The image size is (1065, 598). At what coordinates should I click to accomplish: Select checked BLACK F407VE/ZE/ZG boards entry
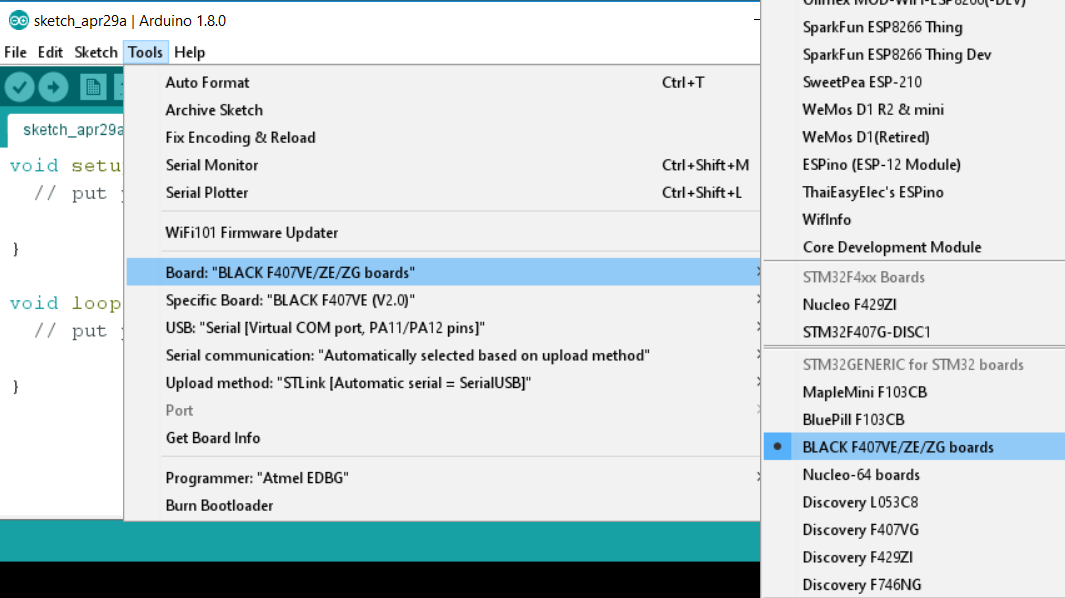coord(914,447)
